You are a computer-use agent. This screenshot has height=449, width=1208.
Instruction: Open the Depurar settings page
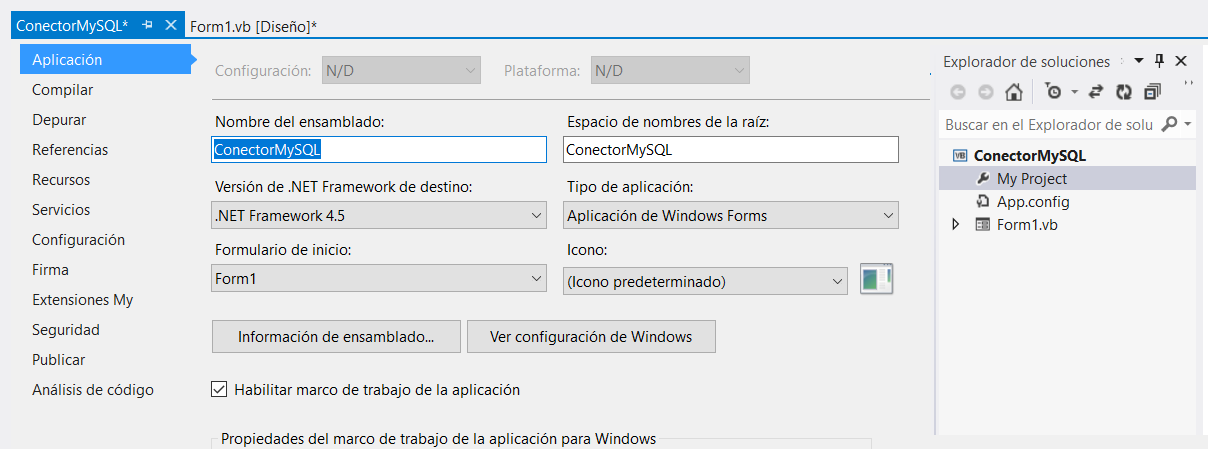coord(59,120)
